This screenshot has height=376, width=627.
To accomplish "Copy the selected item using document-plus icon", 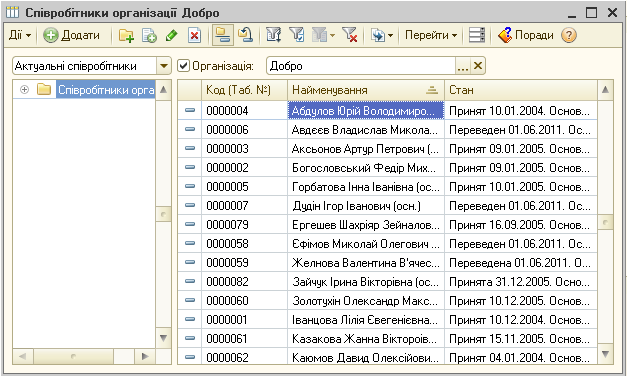I will point(149,35).
